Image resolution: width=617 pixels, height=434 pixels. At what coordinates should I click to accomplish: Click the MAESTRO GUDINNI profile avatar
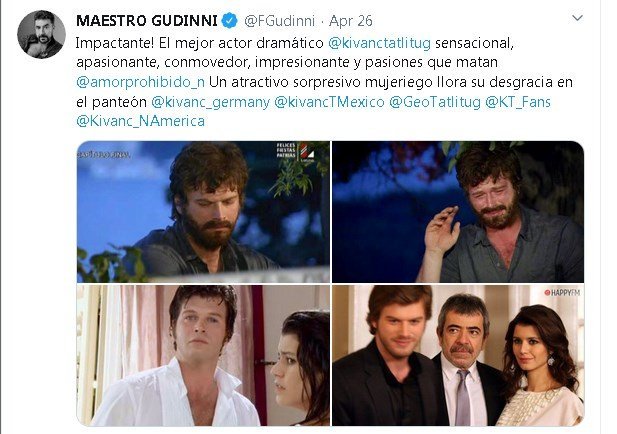click(41, 34)
